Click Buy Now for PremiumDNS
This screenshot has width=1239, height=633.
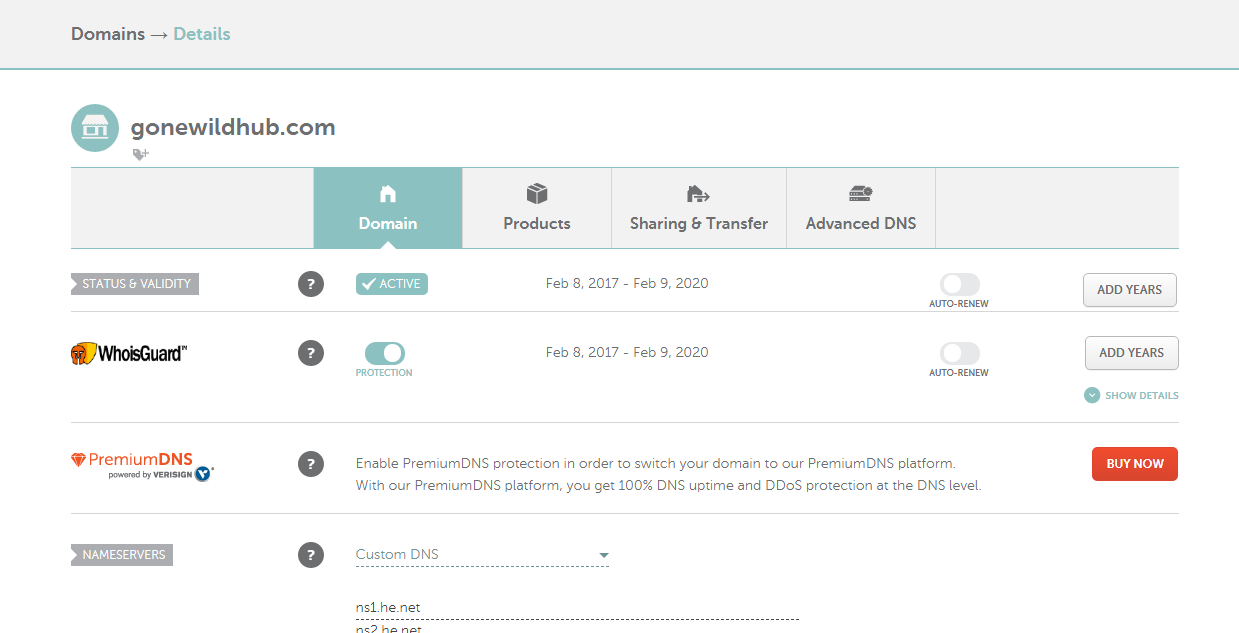[x=1135, y=464]
